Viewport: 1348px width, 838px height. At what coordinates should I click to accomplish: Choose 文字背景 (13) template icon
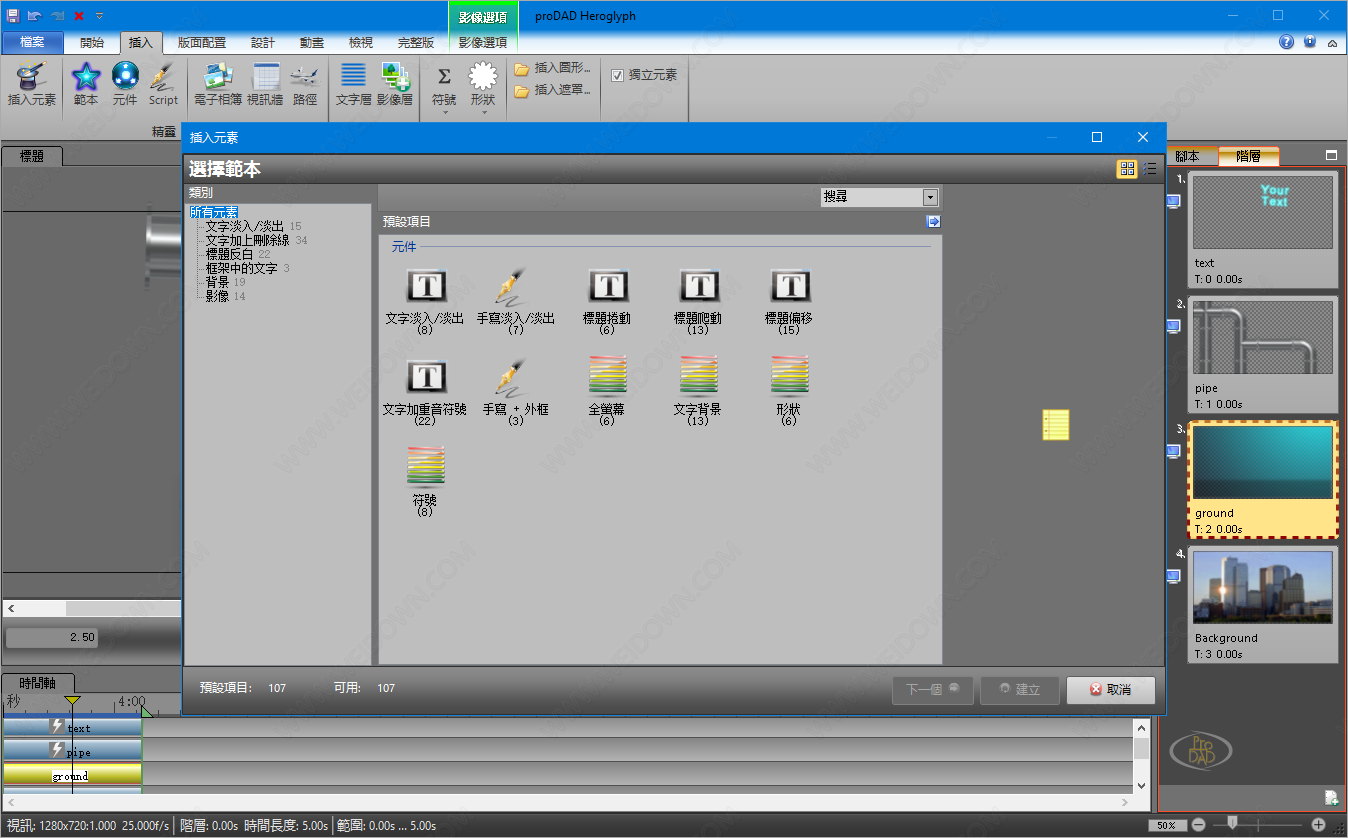[698, 375]
